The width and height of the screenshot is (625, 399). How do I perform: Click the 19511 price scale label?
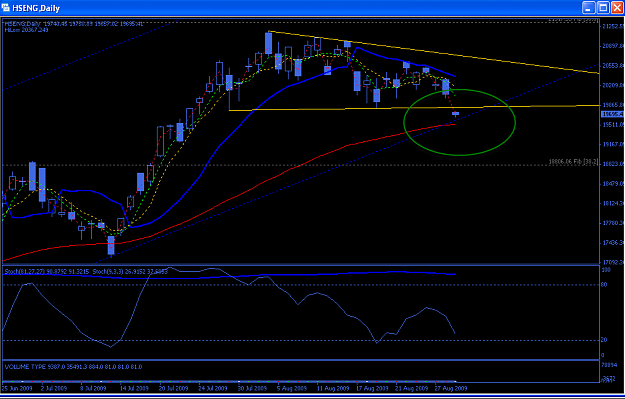(x=612, y=125)
